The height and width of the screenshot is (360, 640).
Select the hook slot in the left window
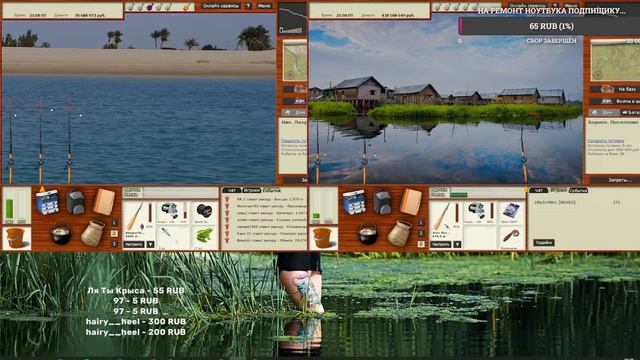point(173,236)
